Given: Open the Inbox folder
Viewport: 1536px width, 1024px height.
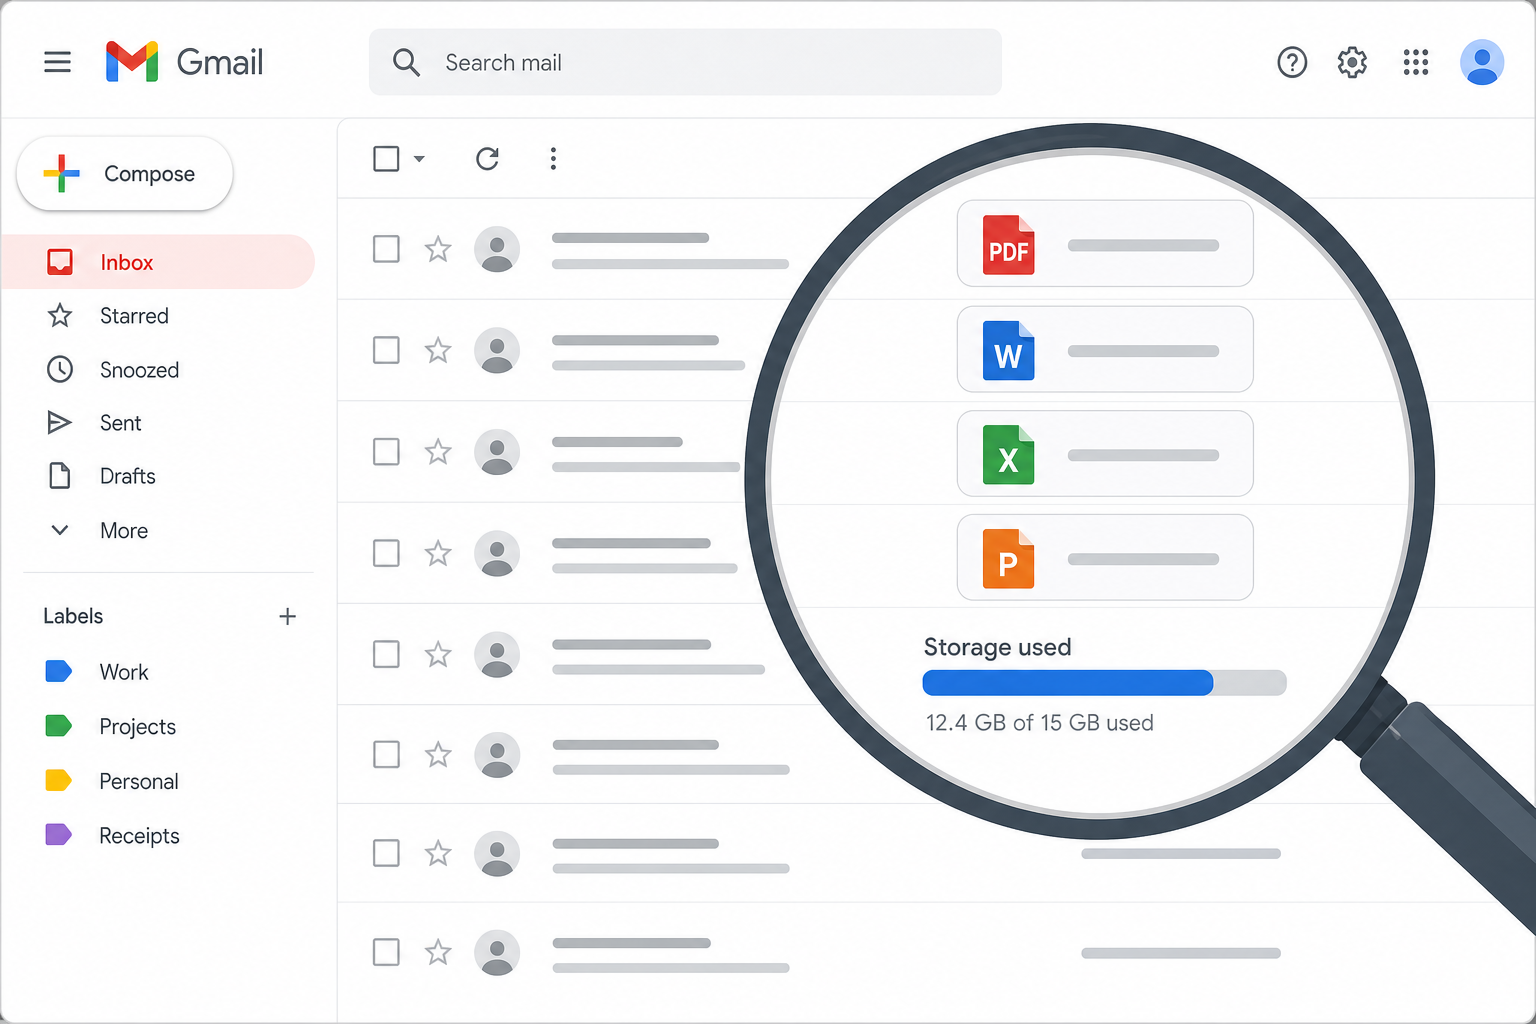Looking at the screenshot, I should [x=157, y=262].
